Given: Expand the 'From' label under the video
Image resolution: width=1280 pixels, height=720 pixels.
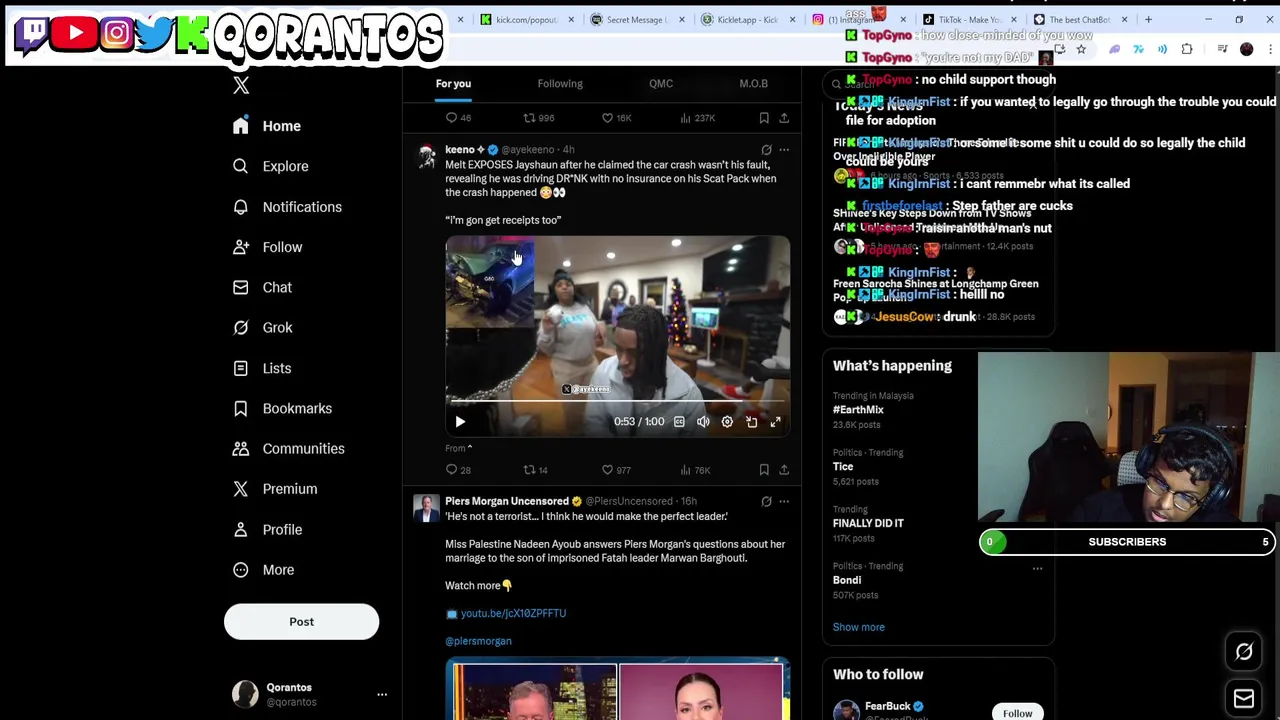Looking at the screenshot, I should click(x=459, y=448).
